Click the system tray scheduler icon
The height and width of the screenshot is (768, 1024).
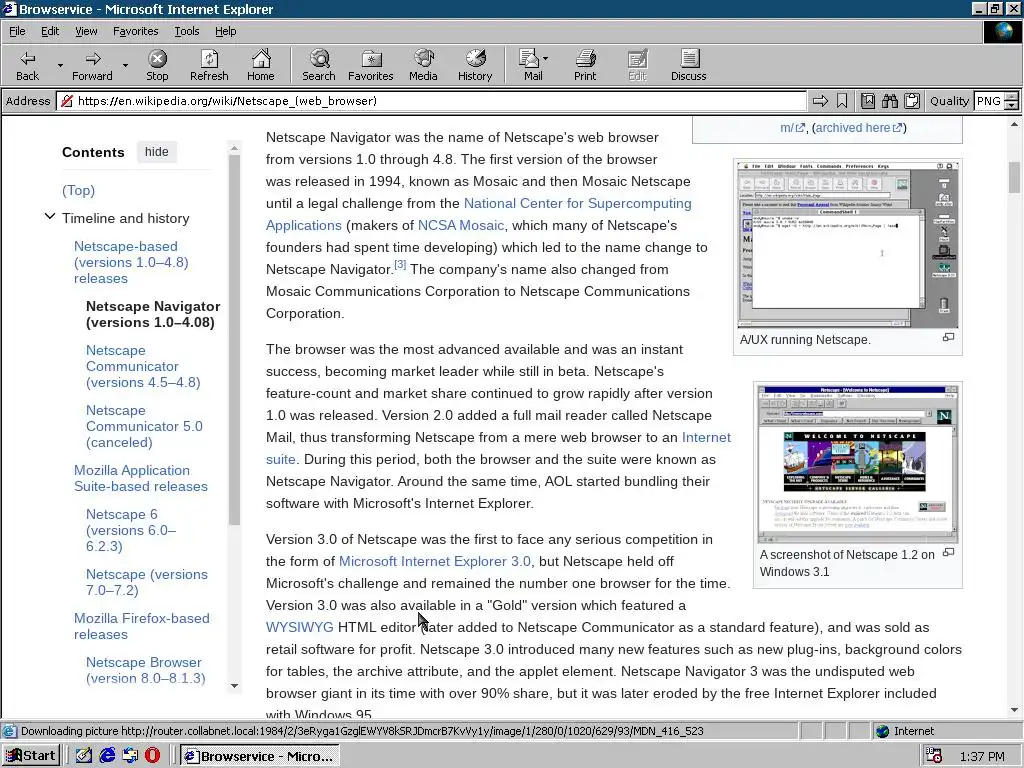934,756
